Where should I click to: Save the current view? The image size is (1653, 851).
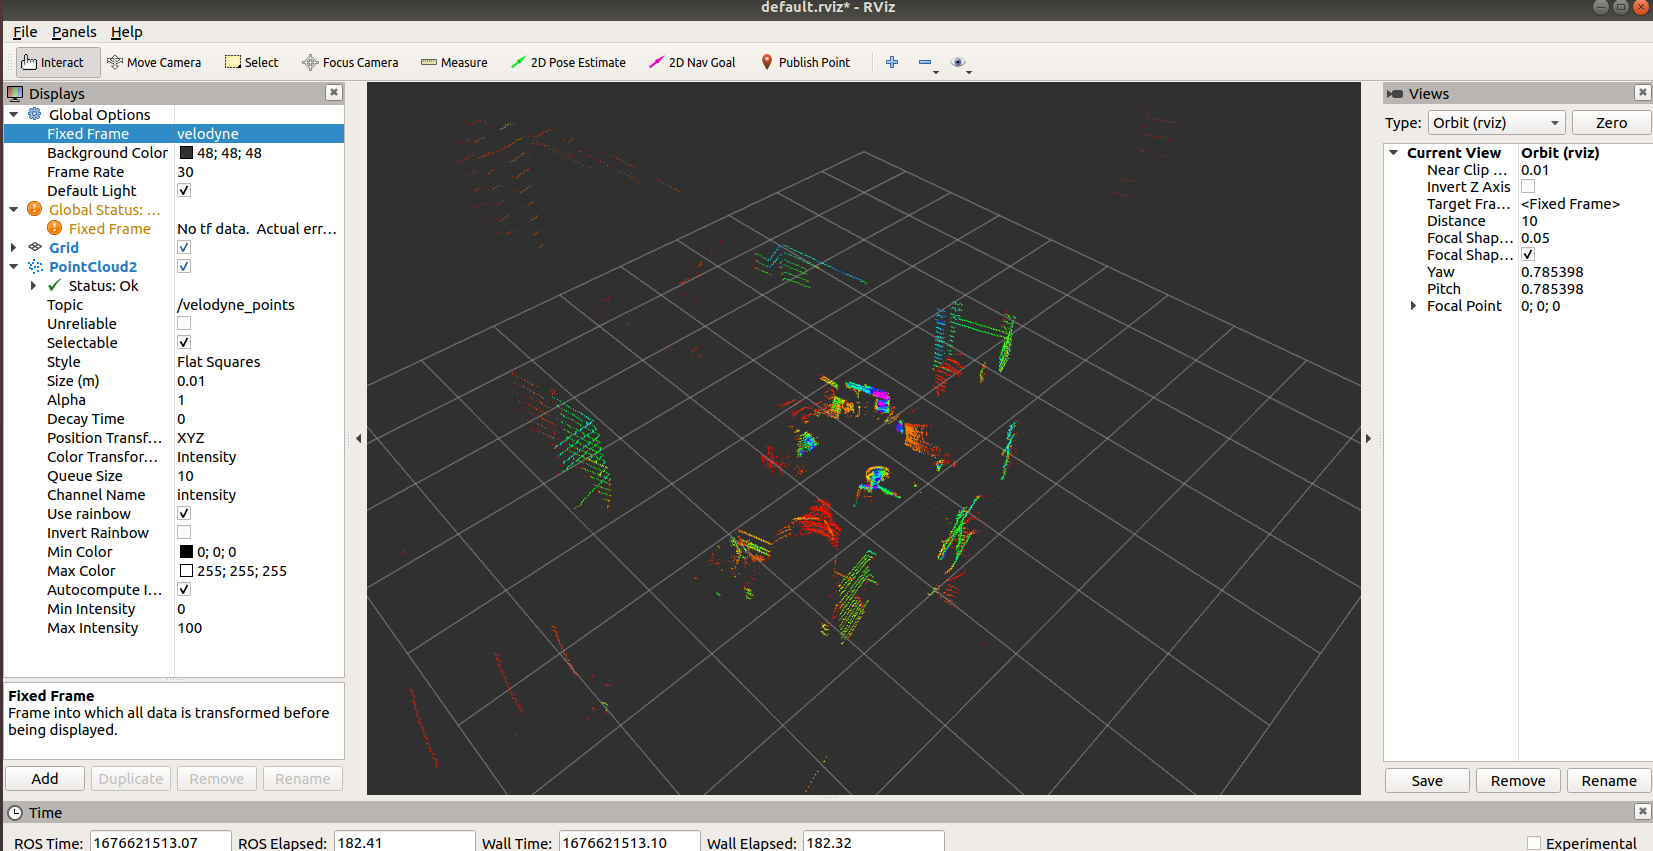(1427, 780)
